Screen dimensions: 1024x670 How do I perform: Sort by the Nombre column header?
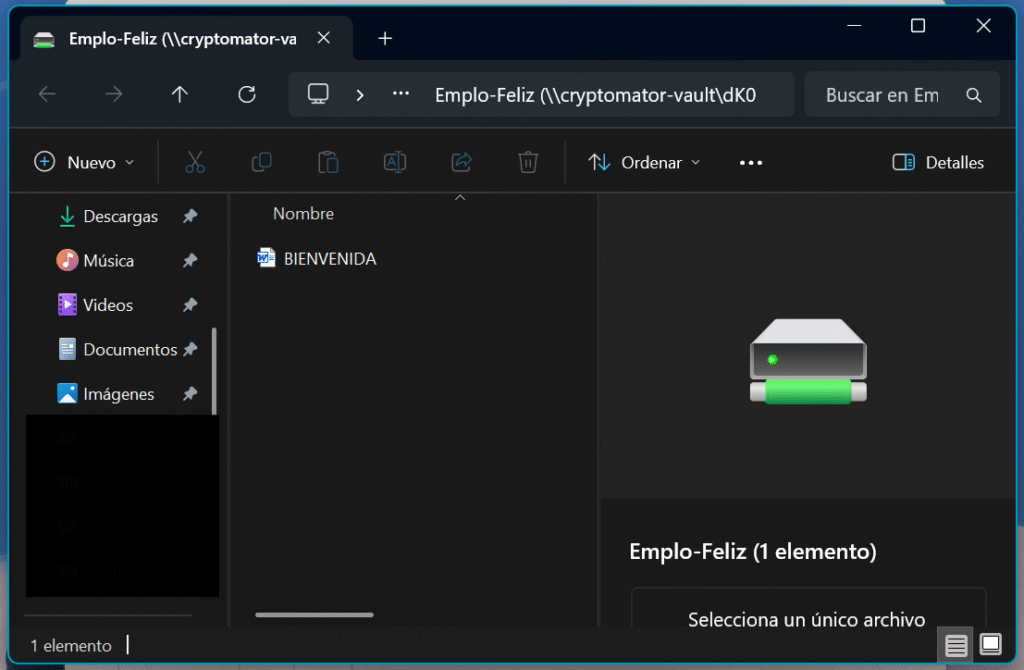pos(303,214)
